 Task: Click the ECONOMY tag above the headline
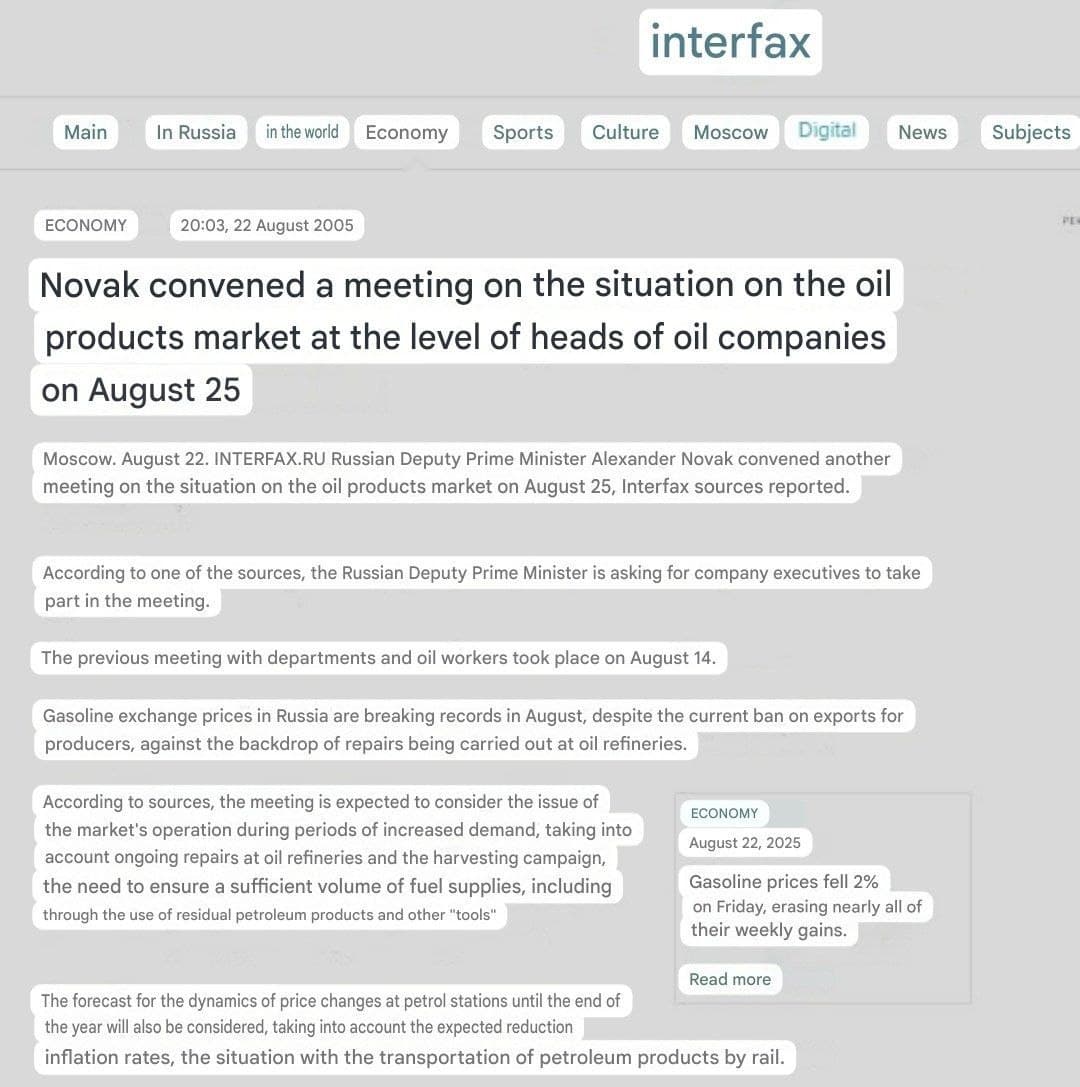86,225
